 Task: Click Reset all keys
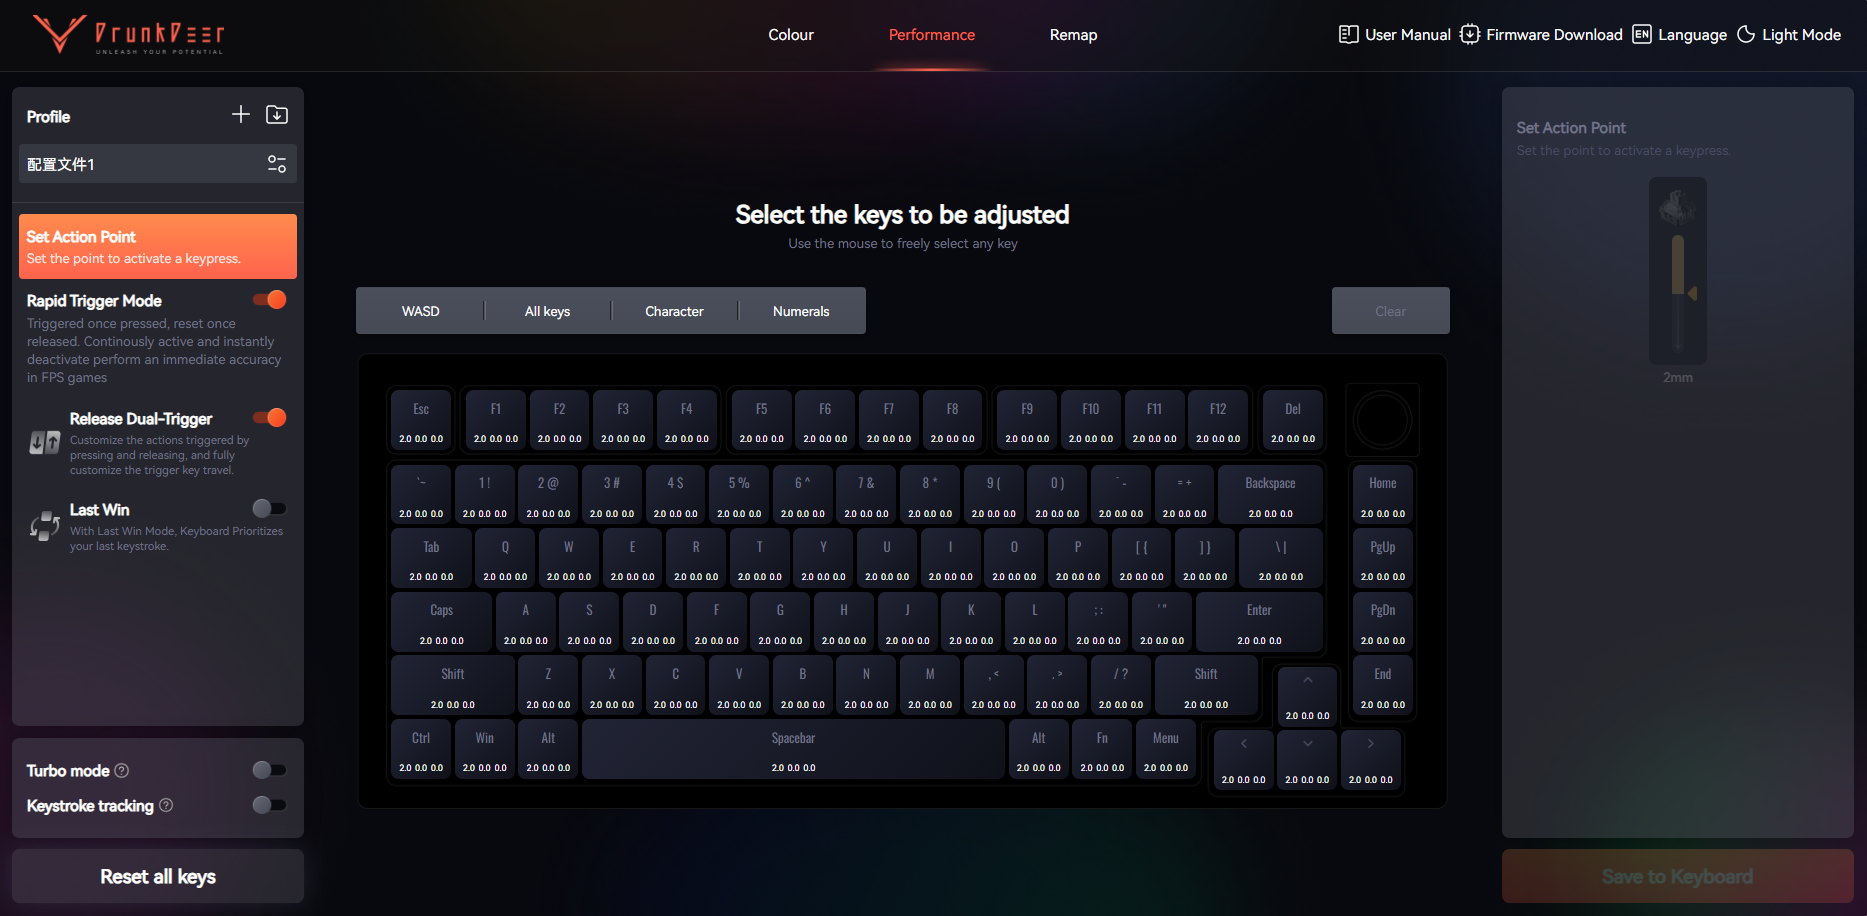(x=157, y=876)
